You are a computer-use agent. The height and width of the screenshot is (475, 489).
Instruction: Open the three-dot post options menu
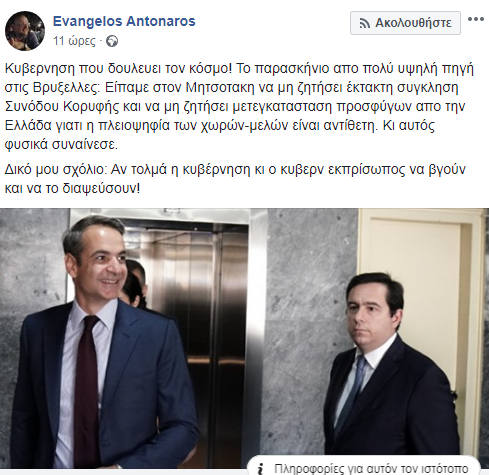click(476, 19)
